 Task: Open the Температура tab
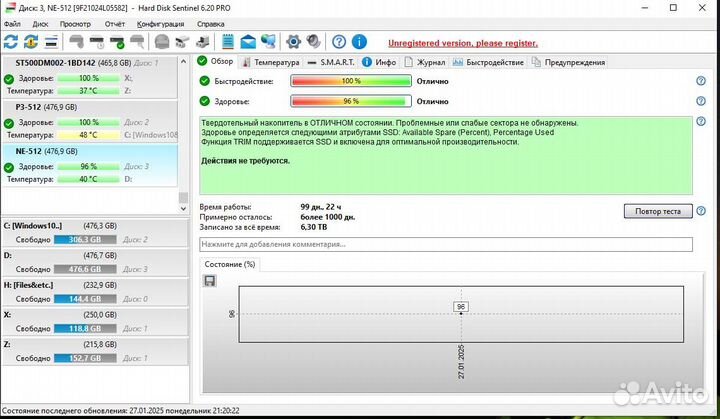click(263, 62)
